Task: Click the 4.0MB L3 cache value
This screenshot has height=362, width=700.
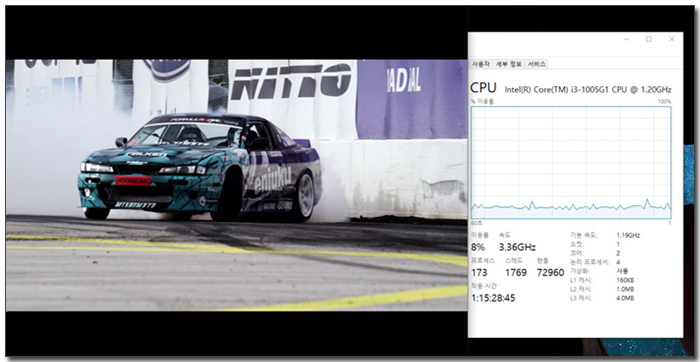Action: 625,298
